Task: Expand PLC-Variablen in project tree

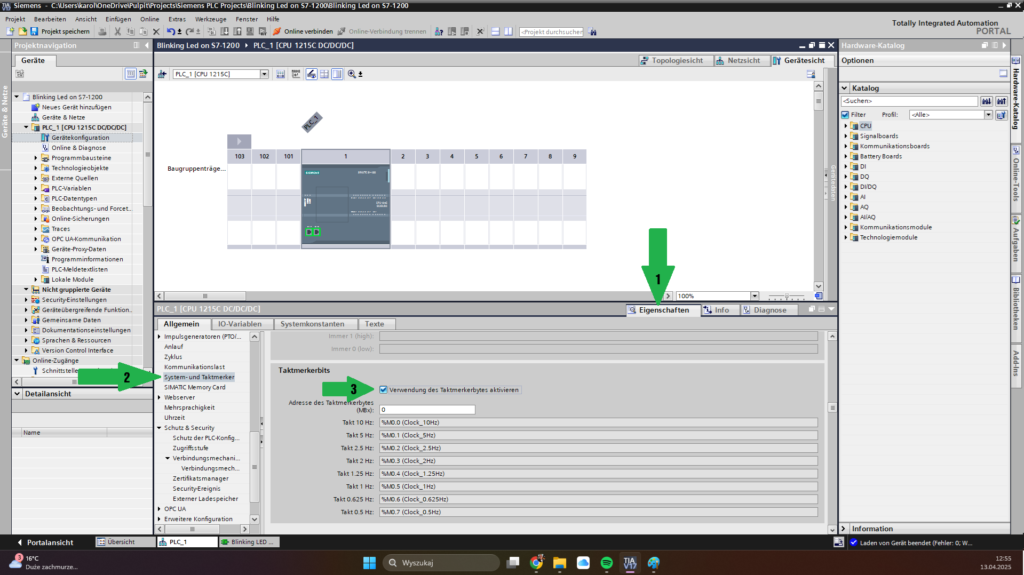Action: tap(36, 188)
